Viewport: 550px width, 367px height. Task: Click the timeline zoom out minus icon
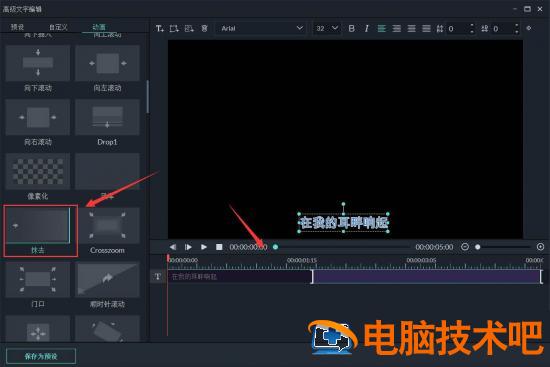click(x=465, y=247)
